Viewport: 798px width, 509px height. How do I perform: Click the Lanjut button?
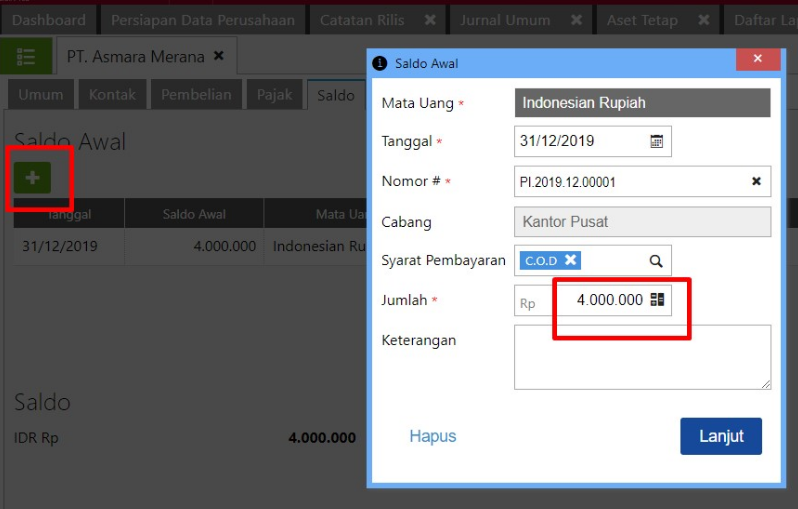(720, 437)
